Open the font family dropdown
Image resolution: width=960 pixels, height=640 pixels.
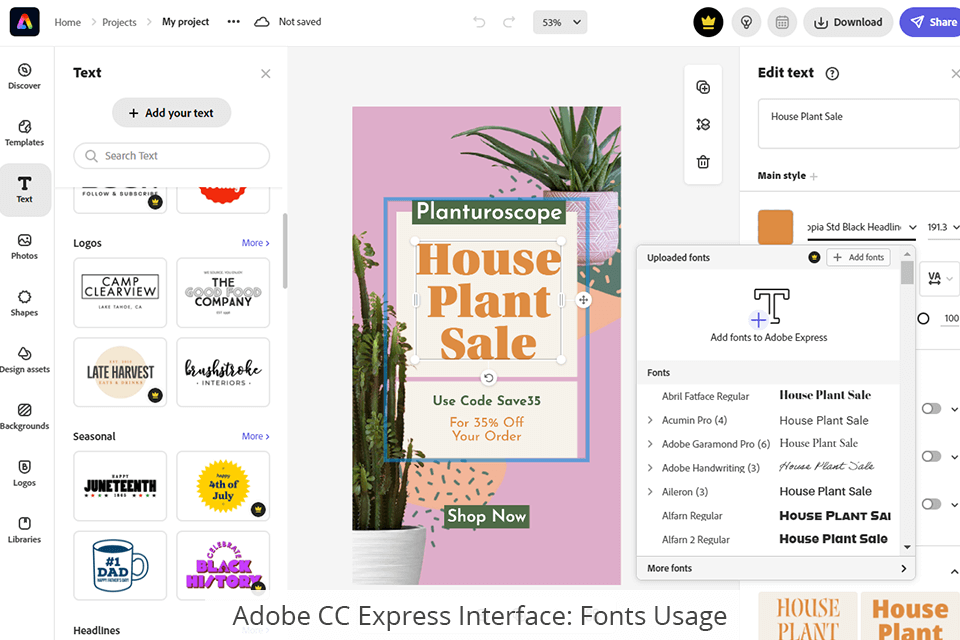[x=861, y=227]
